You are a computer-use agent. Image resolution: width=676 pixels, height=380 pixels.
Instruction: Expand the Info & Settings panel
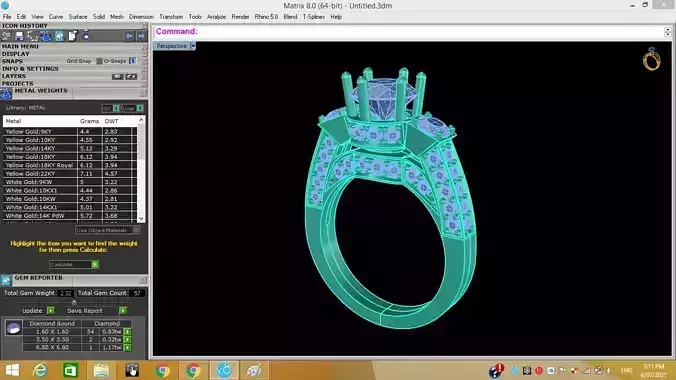(30, 69)
